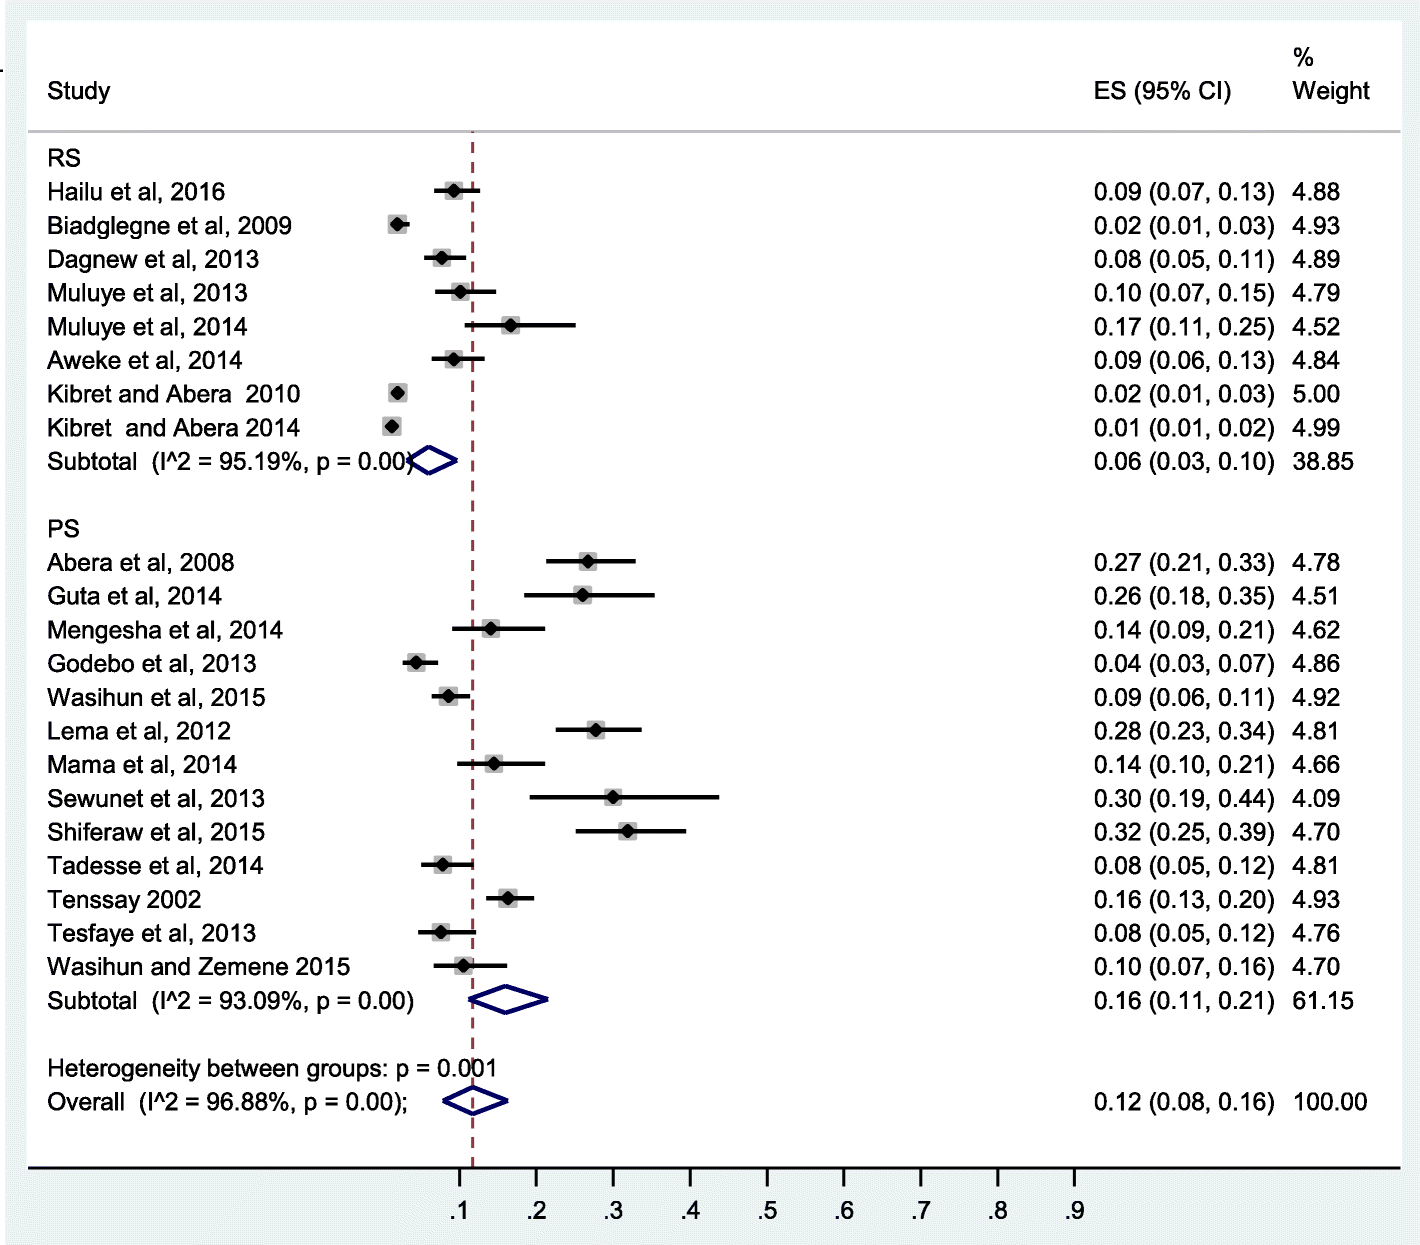Click the point marker for Shiferaw et al, 2015
The image size is (1420, 1245).
tap(627, 831)
